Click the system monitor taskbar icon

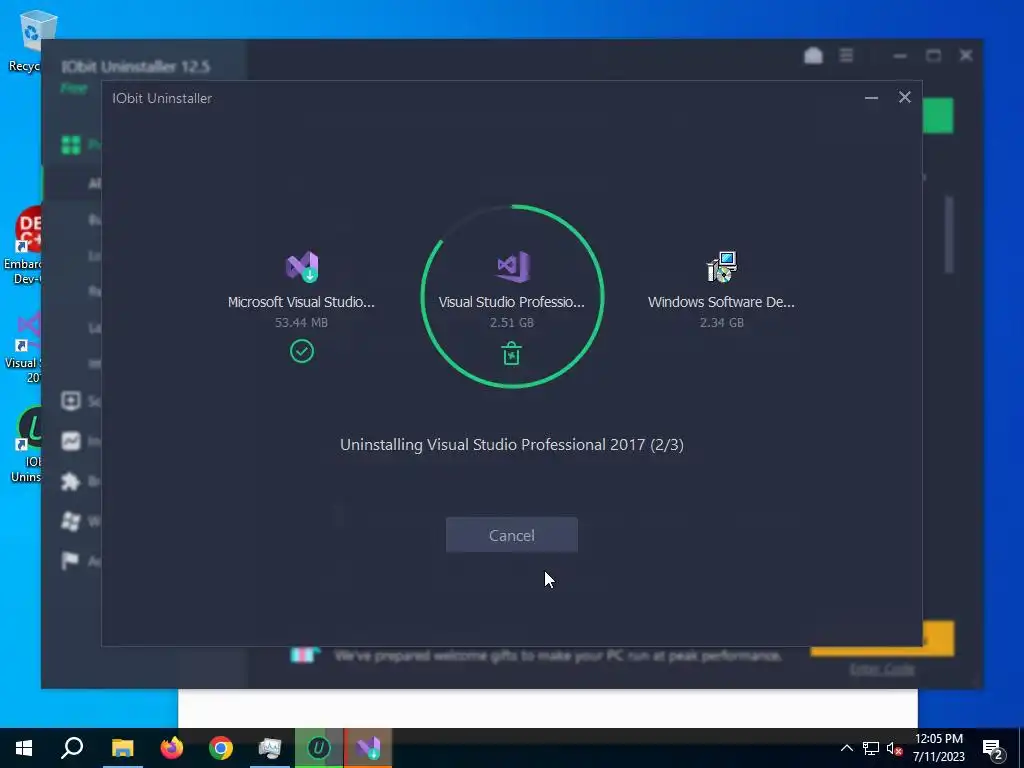point(270,748)
